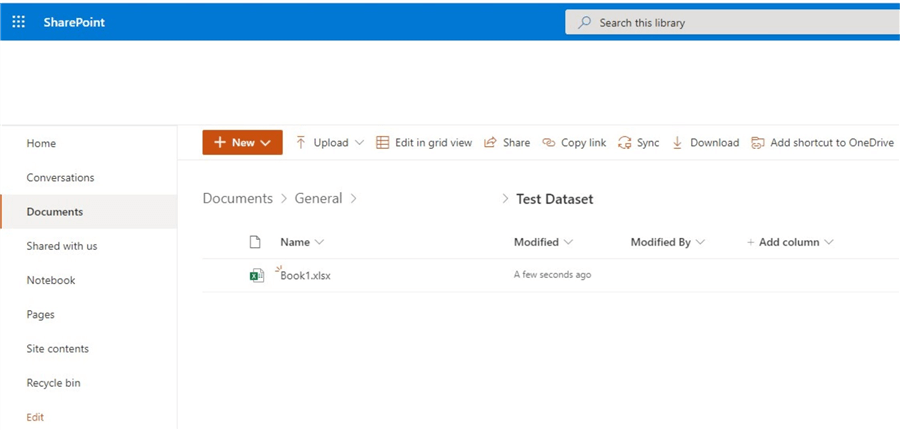The image size is (900, 430).
Task: Click the Sync icon
Action: click(x=624, y=143)
